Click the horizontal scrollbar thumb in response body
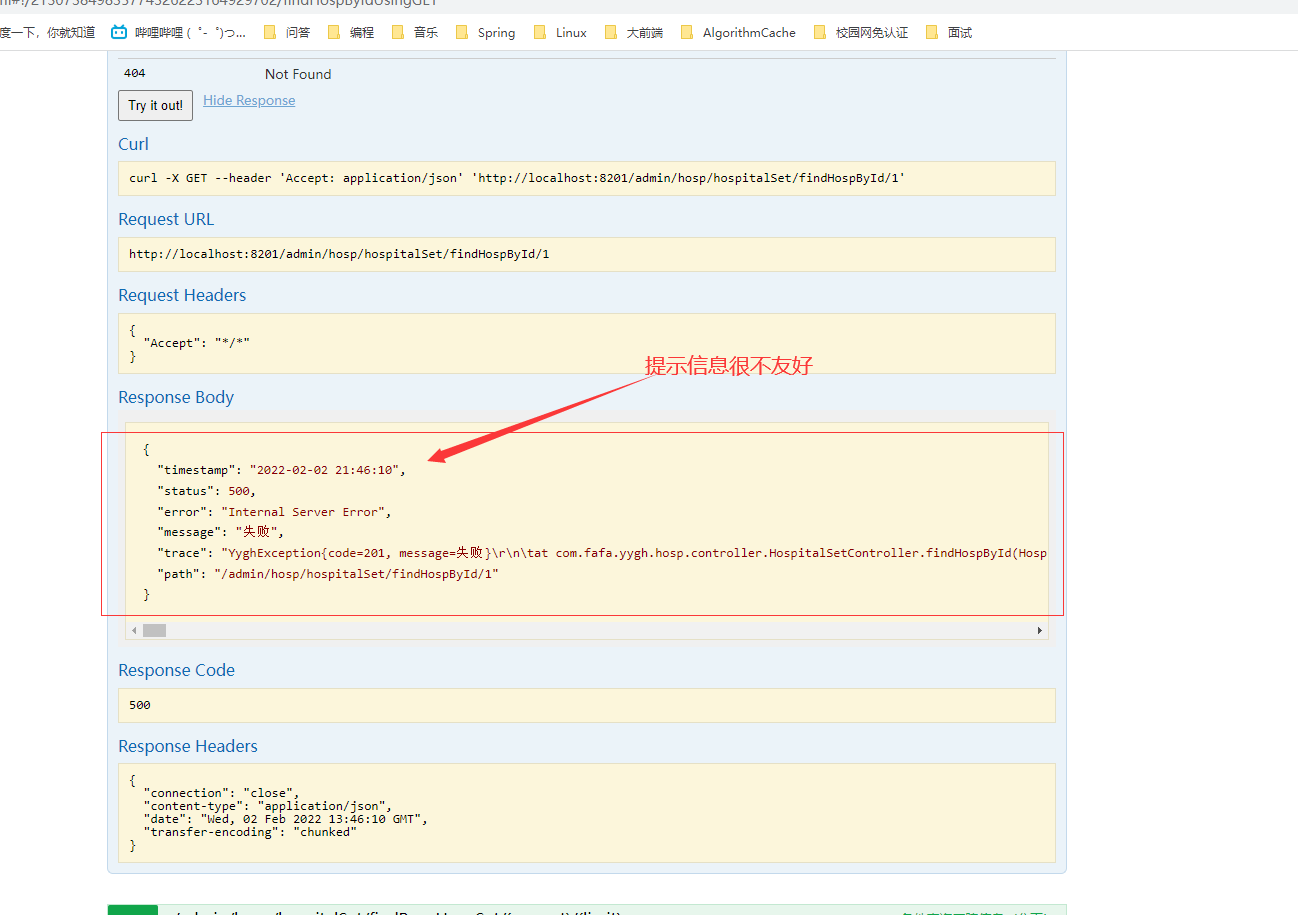 click(x=154, y=631)
